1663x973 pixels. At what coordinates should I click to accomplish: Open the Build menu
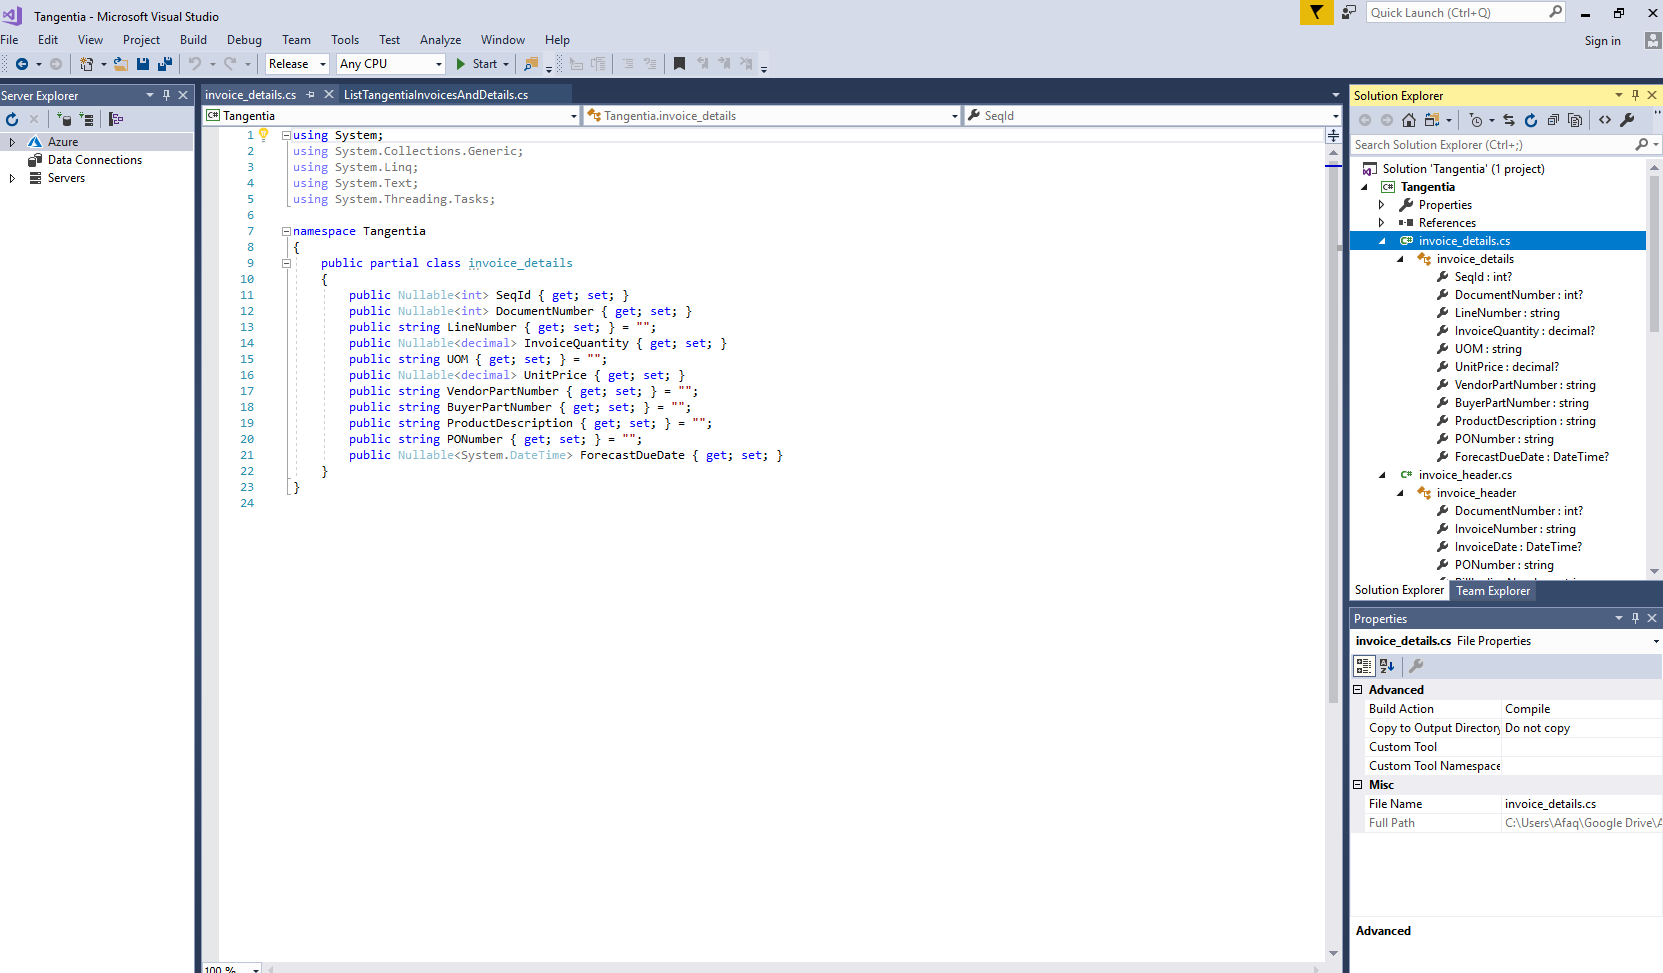193,40
